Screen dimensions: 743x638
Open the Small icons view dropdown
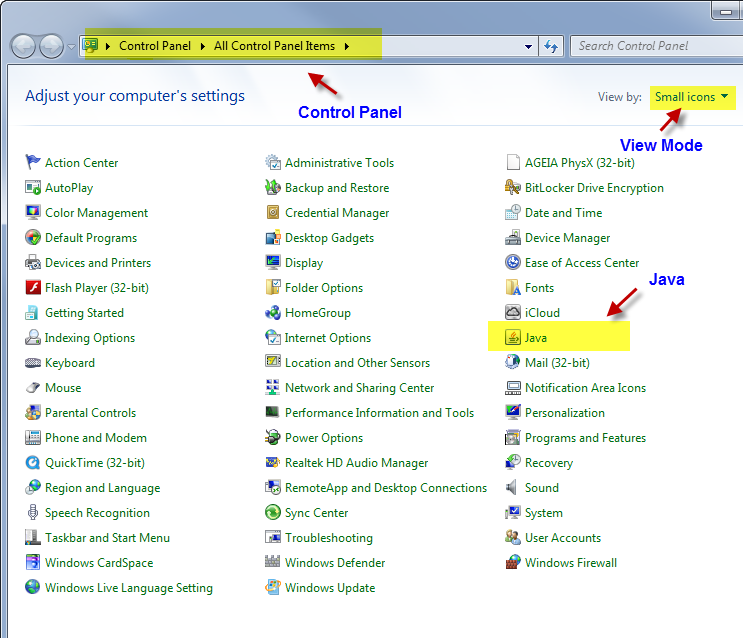pyautogui.click(x=692, y=97)
